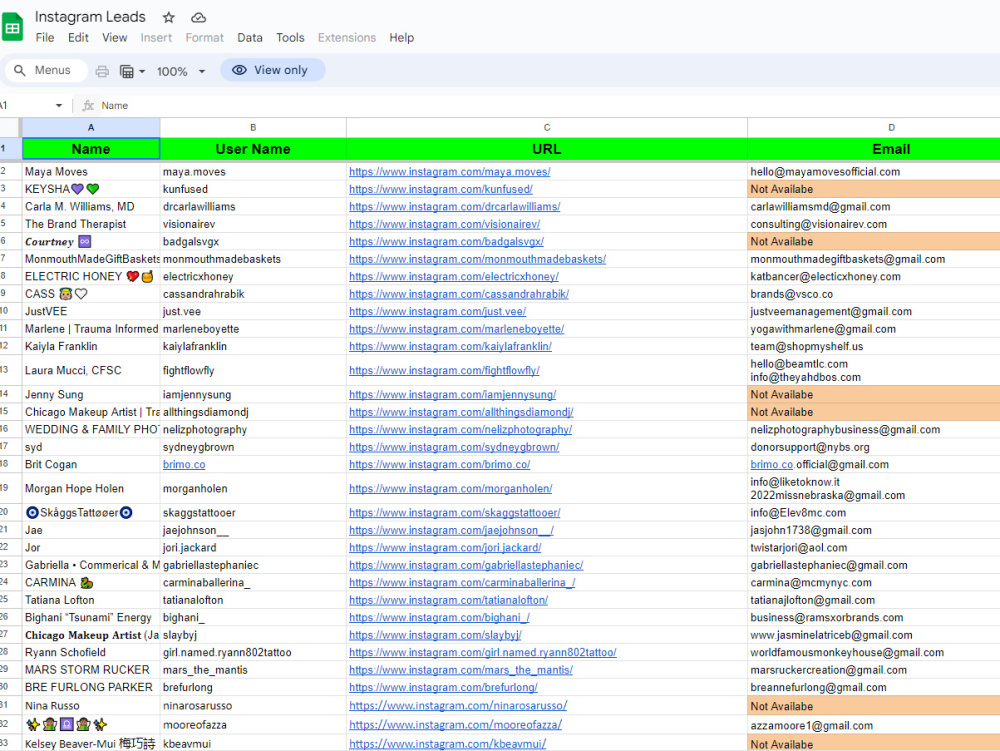Open the maya.moves Instagram link
1000x751 pixels.
point(450,171)
